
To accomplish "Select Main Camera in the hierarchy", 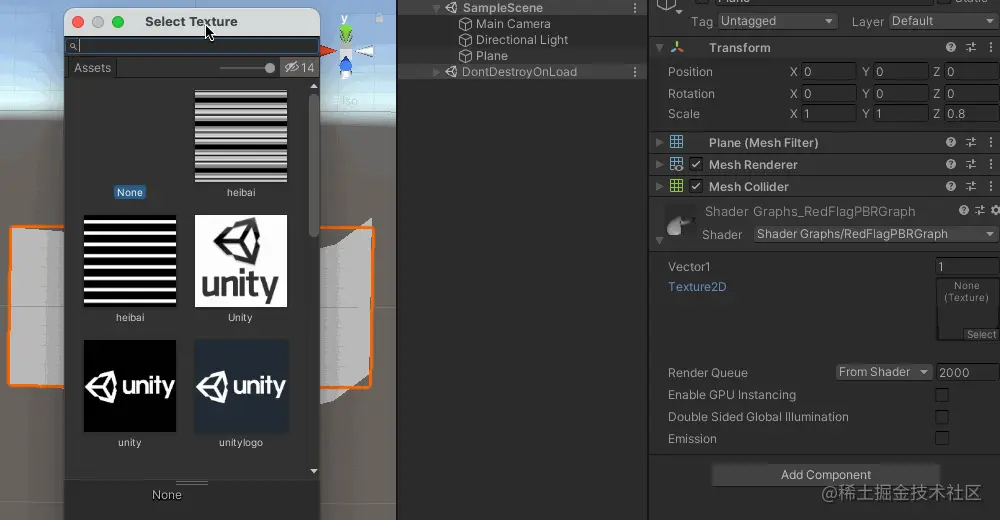I will click(513, 24).
